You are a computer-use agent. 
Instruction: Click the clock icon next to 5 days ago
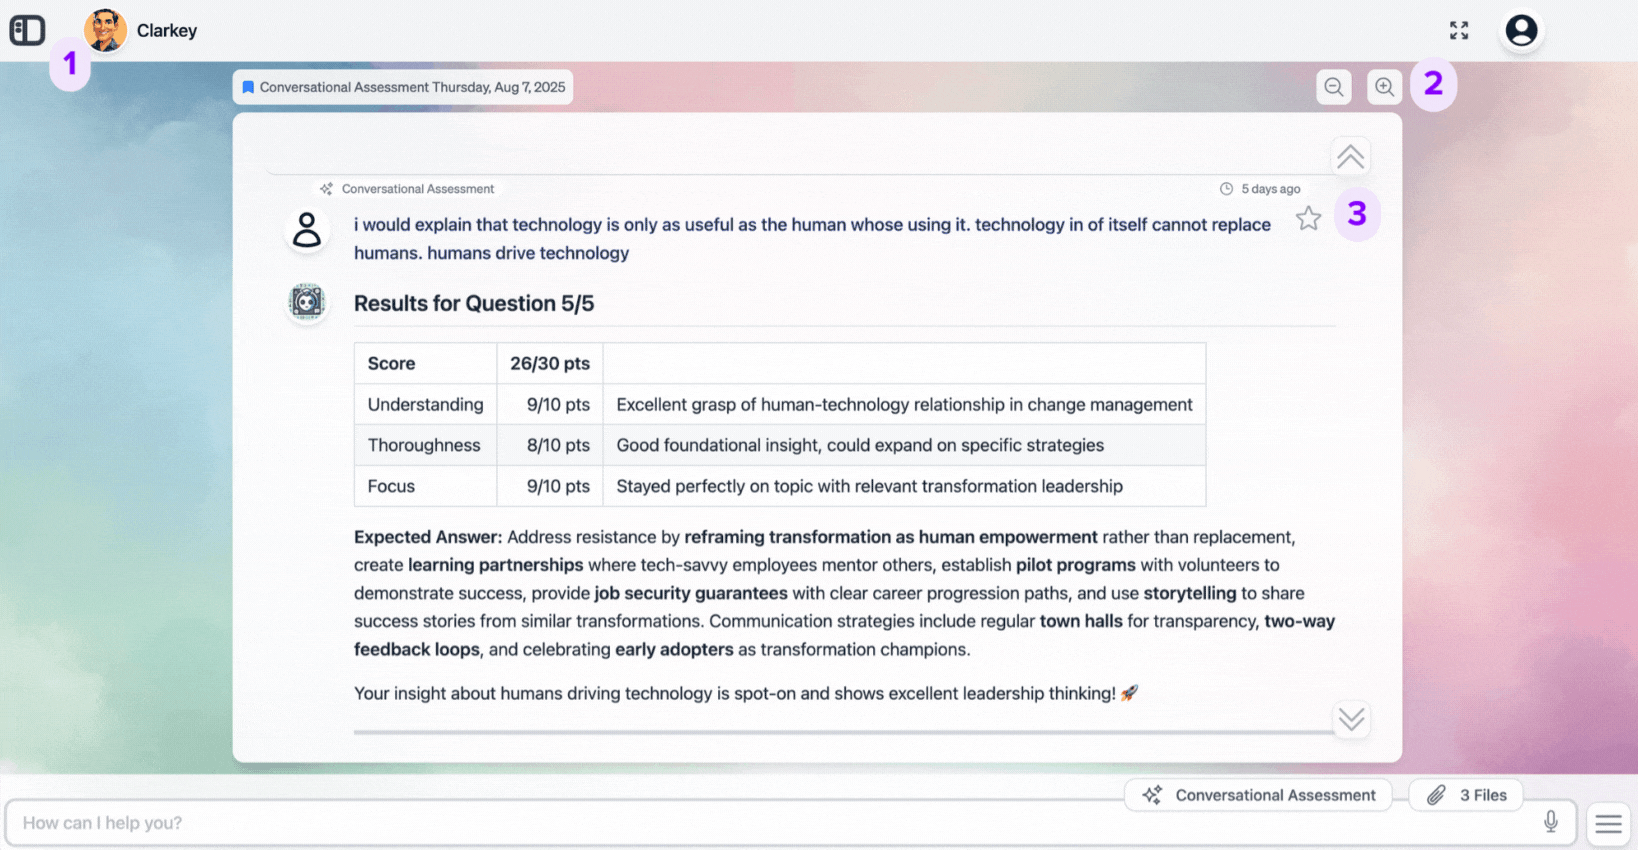pos(1226,189)
